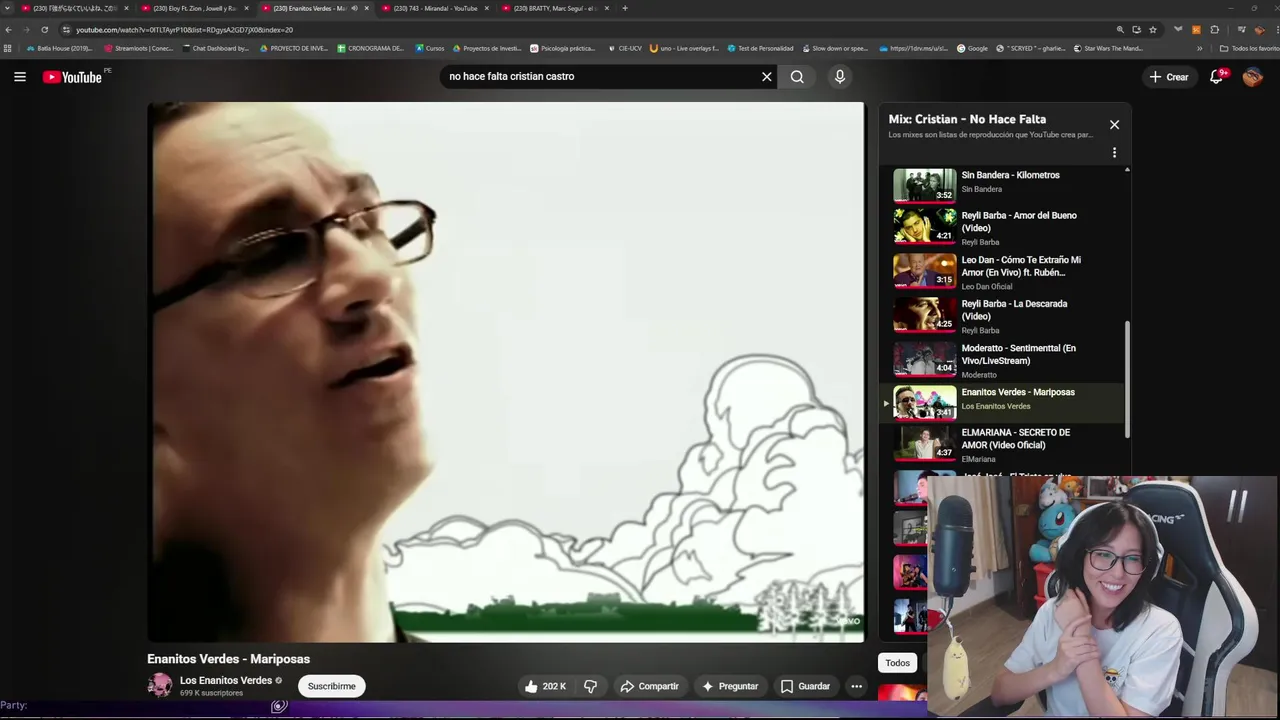The image size is (1280, 720).
Task: Save the video with Guardar
Action: click(x=805, y=686)
